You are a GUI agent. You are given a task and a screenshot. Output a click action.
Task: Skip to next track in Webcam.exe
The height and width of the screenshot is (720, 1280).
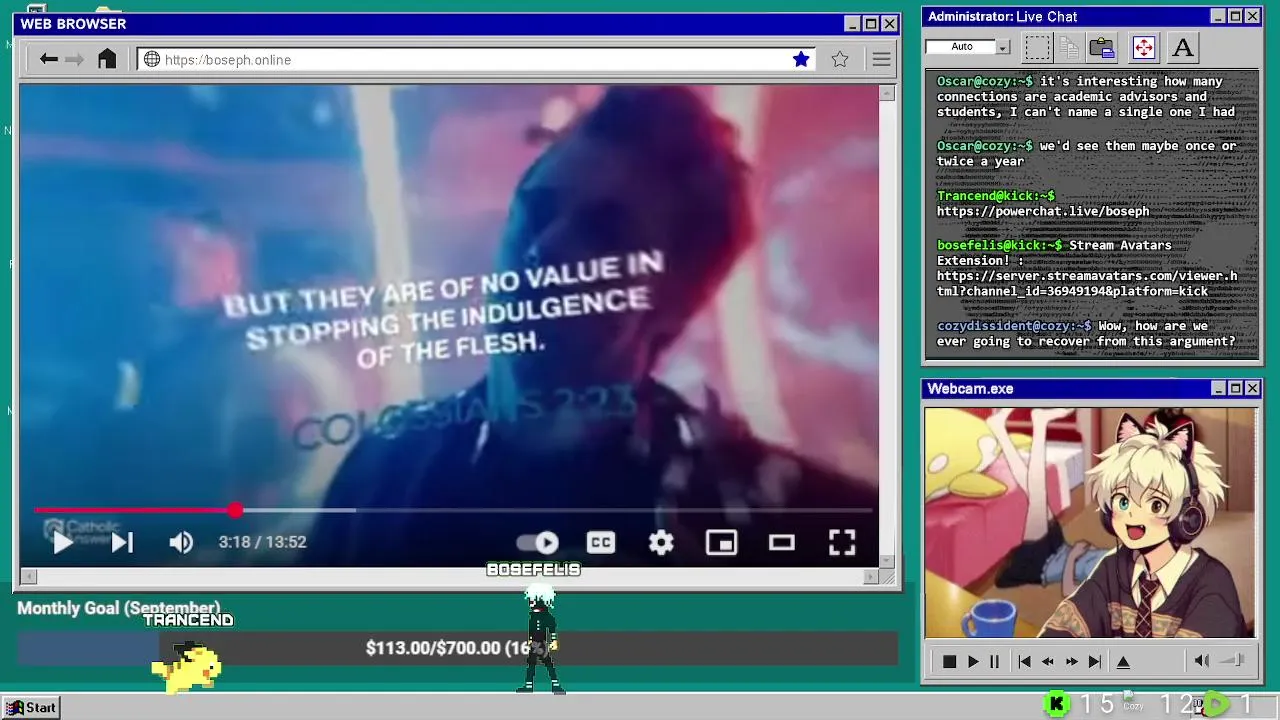[1095, 662]
